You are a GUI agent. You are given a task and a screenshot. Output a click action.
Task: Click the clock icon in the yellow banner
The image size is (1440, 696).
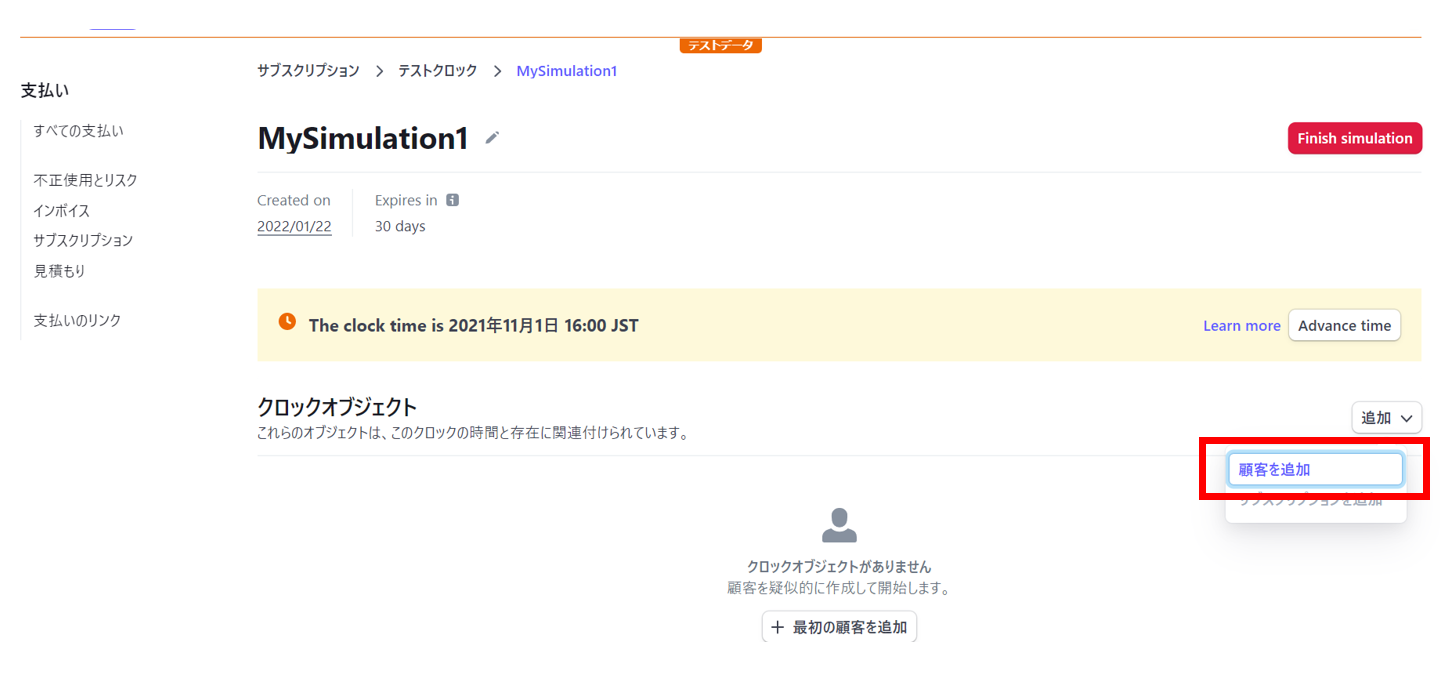point(287,322)
